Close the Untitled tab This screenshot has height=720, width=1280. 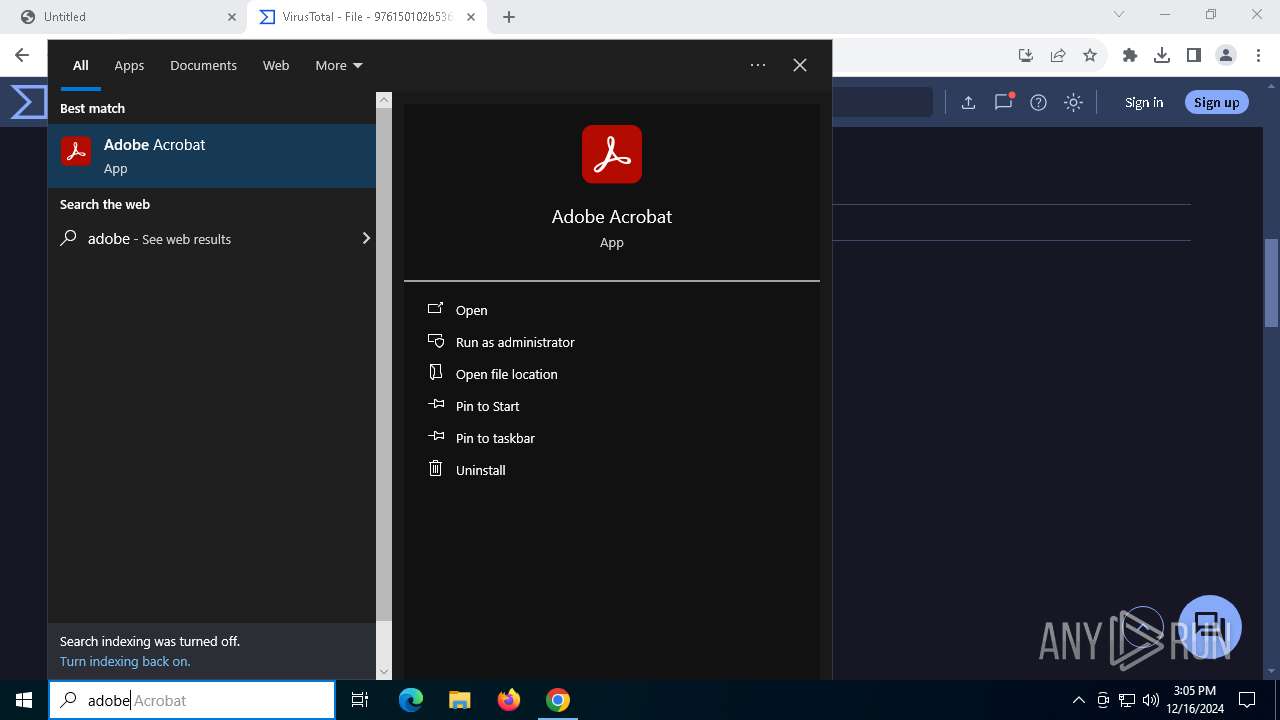coord(232,17)
